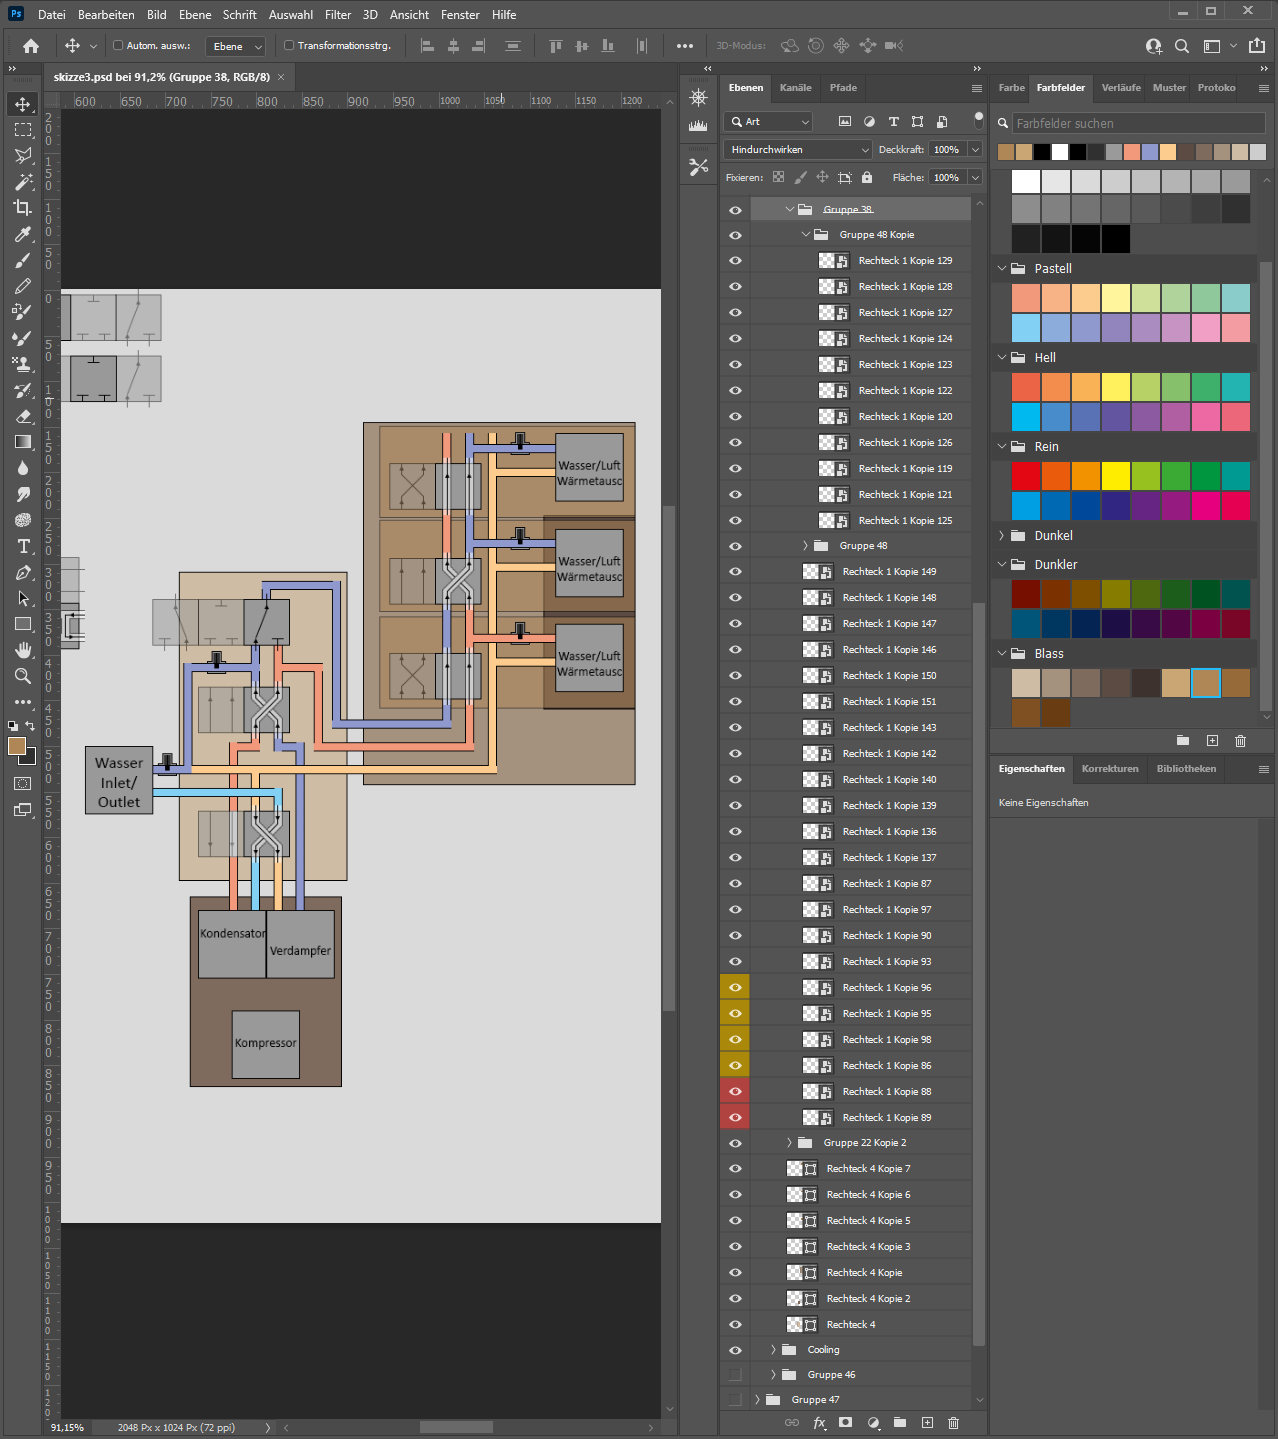
Task: Click the 91,15% zoom level field
Action: tap(68, 1427)
